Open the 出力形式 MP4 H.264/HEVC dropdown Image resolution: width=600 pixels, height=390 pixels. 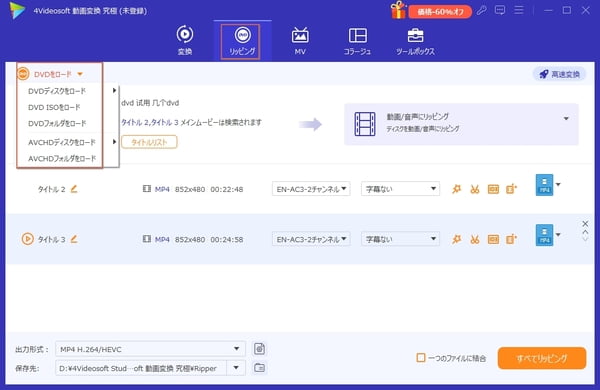pyautogui.click(x=150, y=349)
